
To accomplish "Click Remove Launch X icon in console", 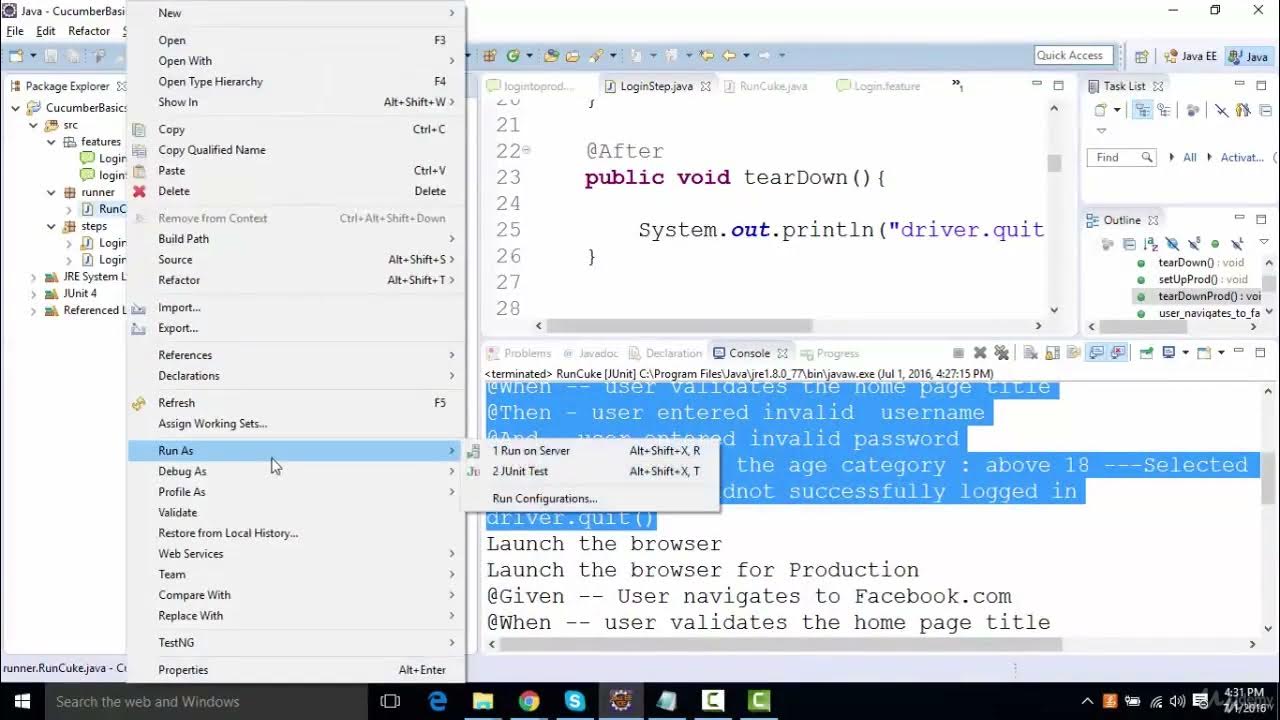I will (980, 353).
